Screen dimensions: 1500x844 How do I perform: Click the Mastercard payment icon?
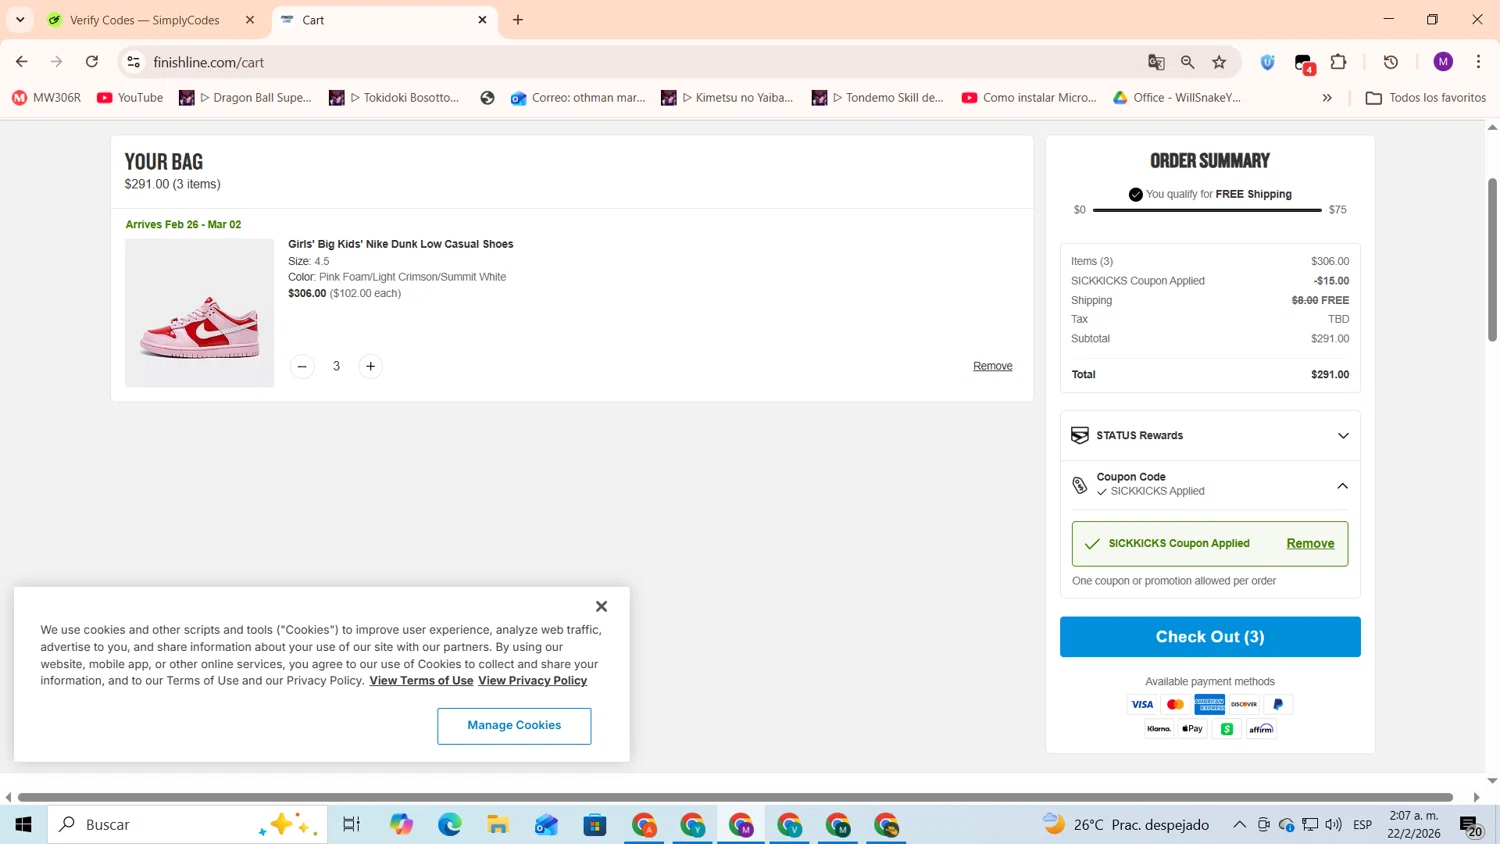click(x=1176, y=705)
